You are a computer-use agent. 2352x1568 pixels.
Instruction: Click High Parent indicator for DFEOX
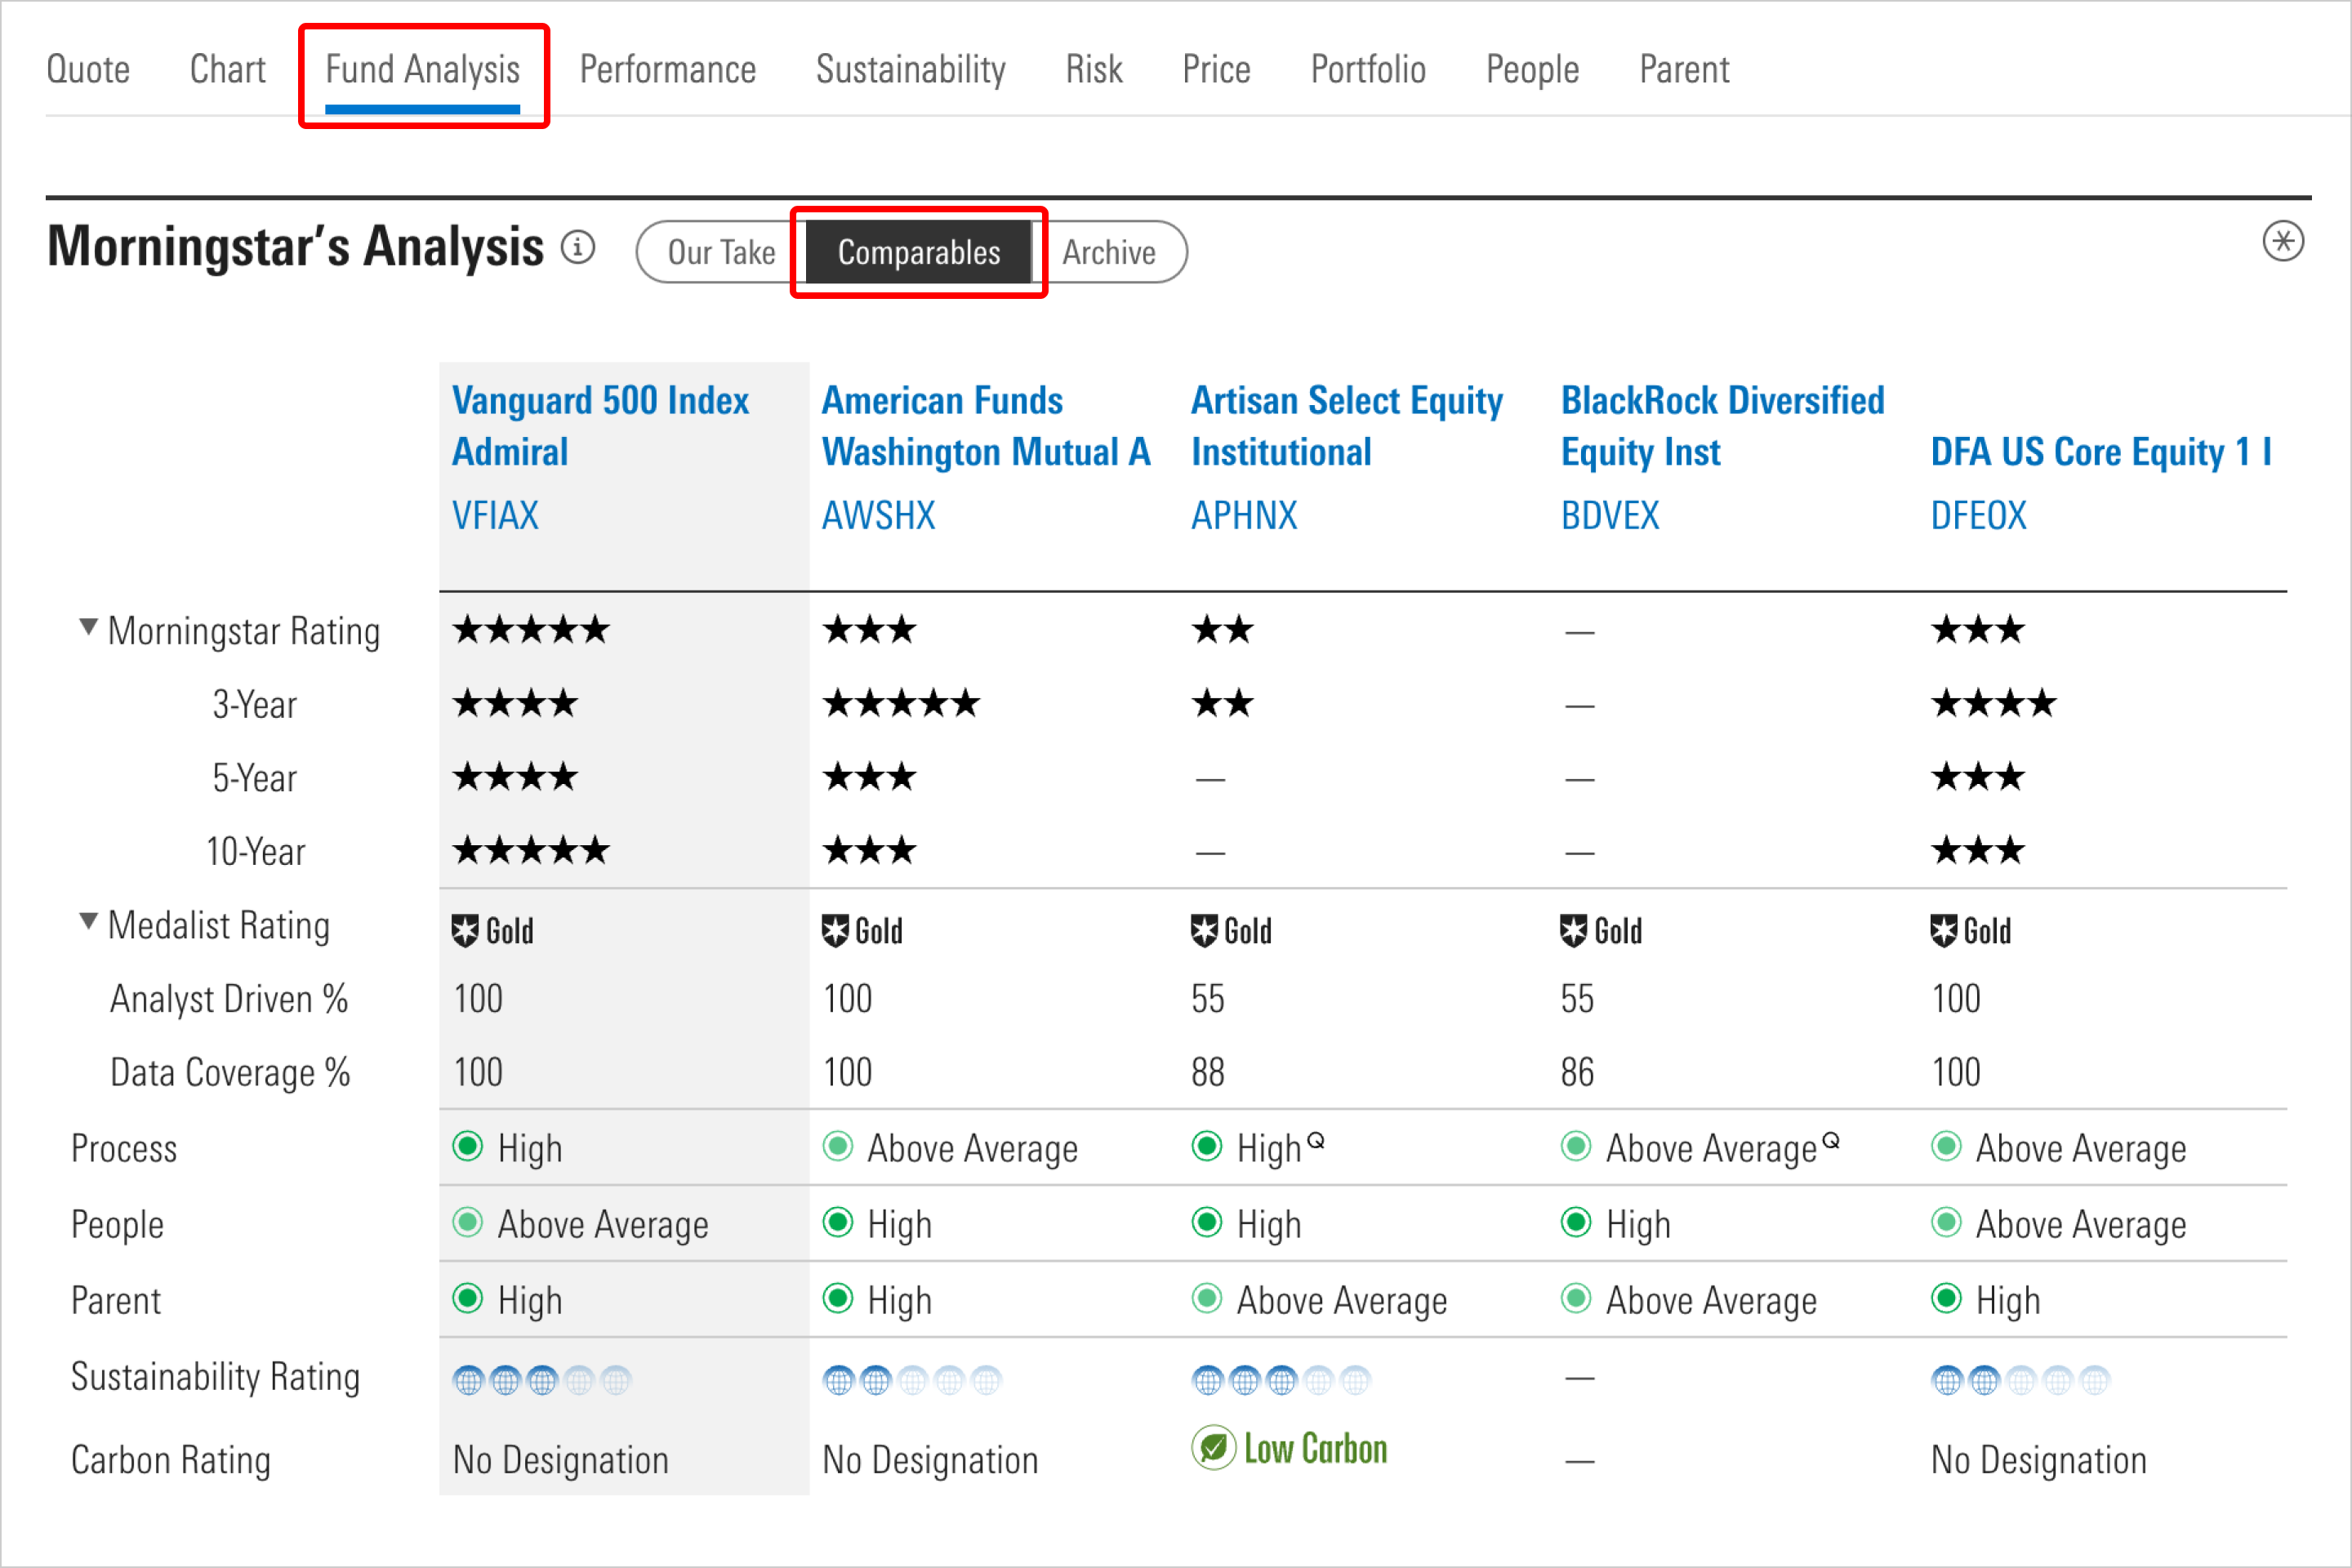1946,1298
